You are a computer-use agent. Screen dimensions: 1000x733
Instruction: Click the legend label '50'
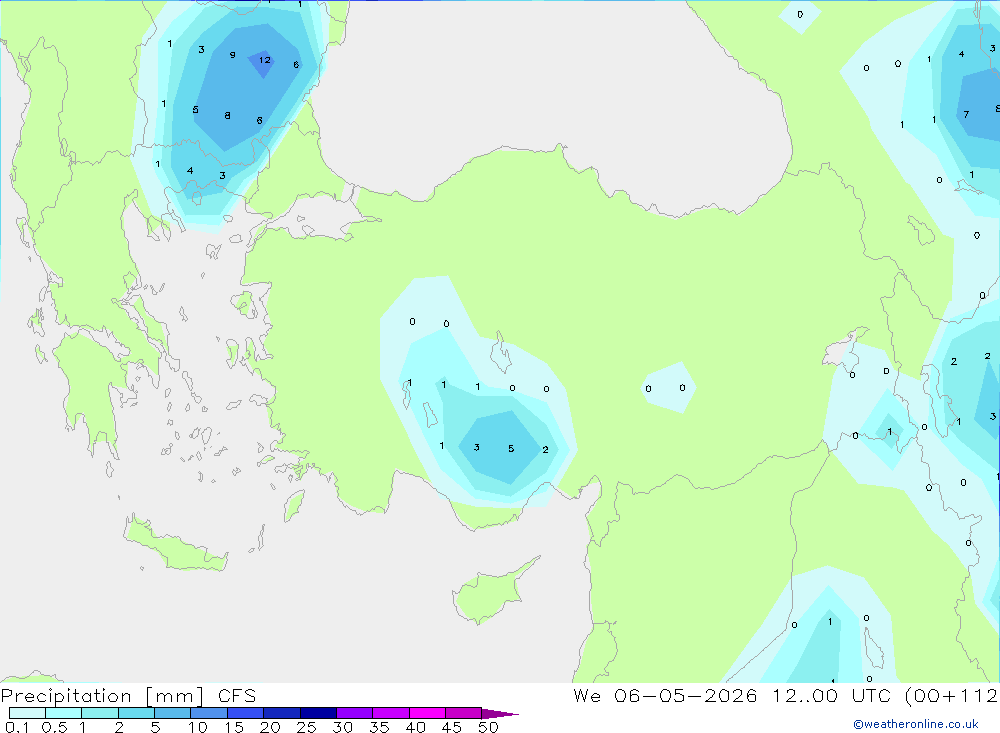click(488, 727)
